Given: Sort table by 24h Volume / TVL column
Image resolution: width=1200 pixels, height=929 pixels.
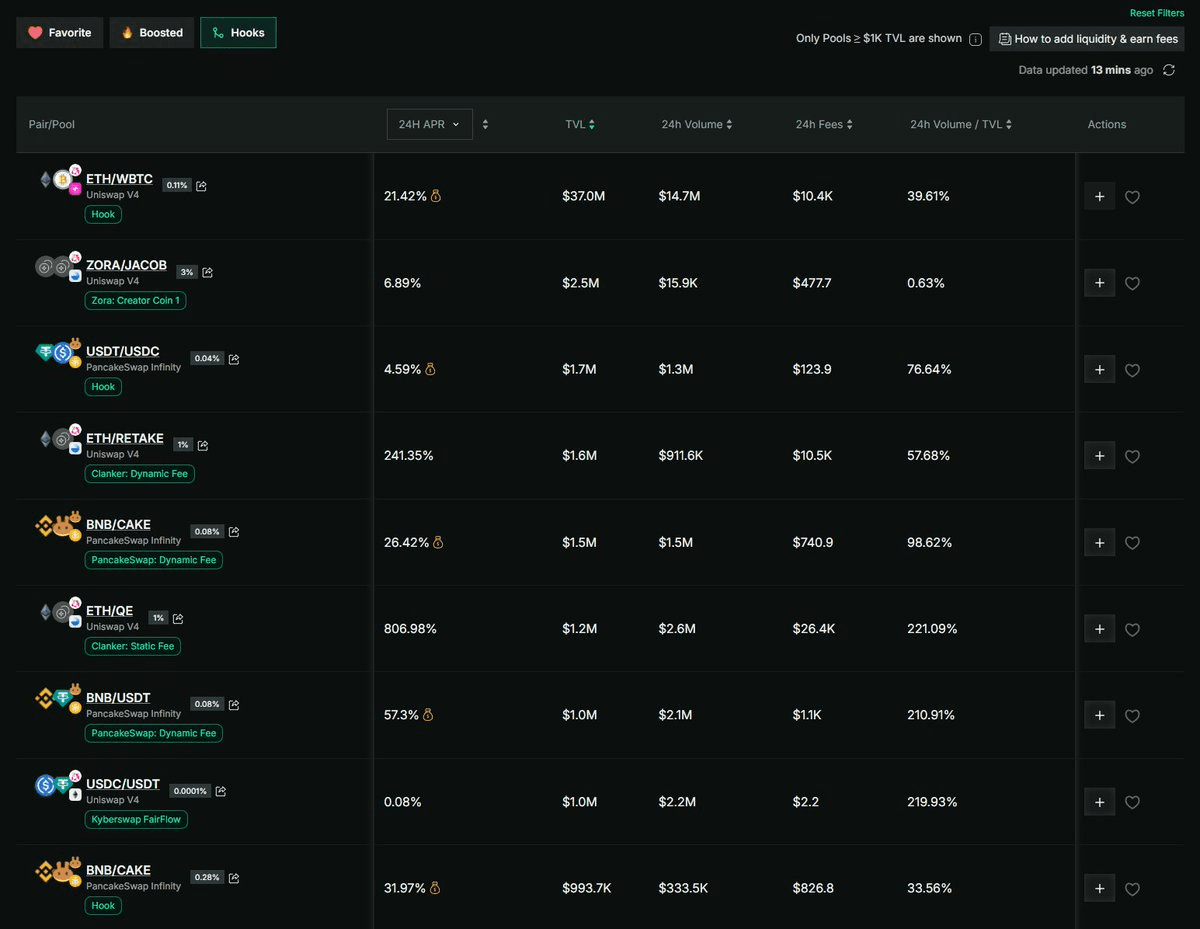Looking at the screenshot, I should tap(961, 124).
